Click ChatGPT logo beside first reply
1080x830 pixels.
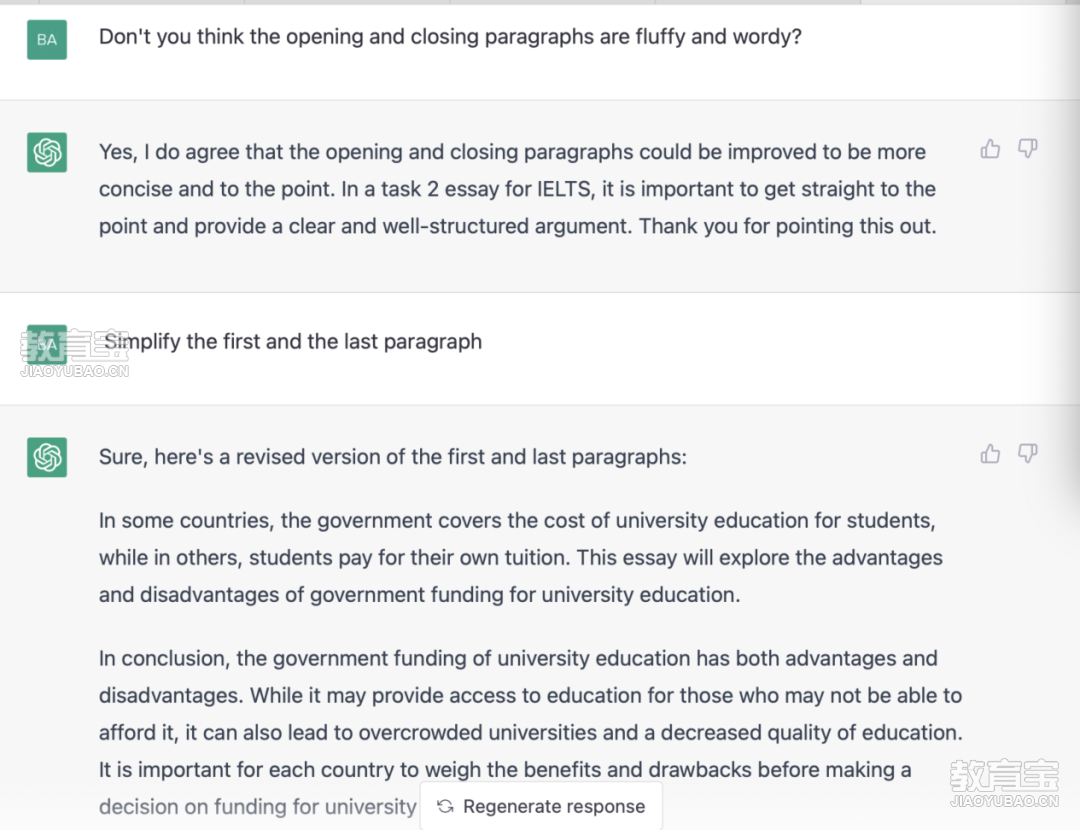[47, 152]
